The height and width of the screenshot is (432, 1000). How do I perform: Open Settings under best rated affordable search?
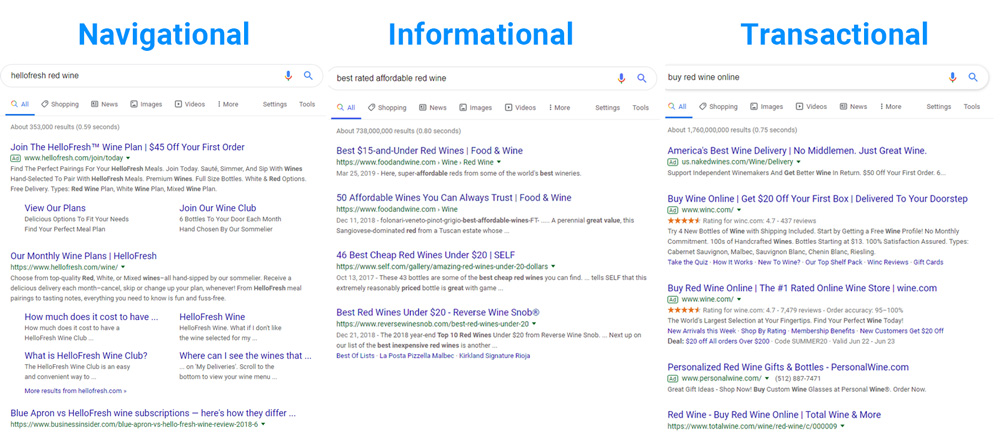pos(608,108)
